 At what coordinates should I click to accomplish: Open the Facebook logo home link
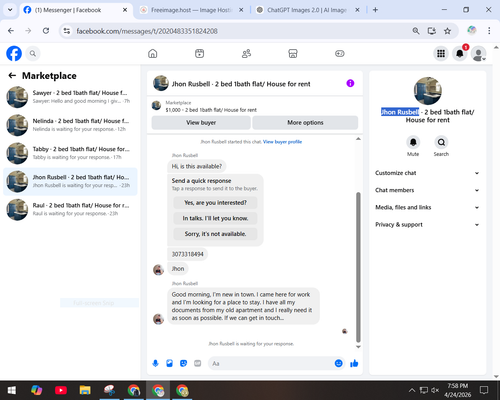point(14,53)
